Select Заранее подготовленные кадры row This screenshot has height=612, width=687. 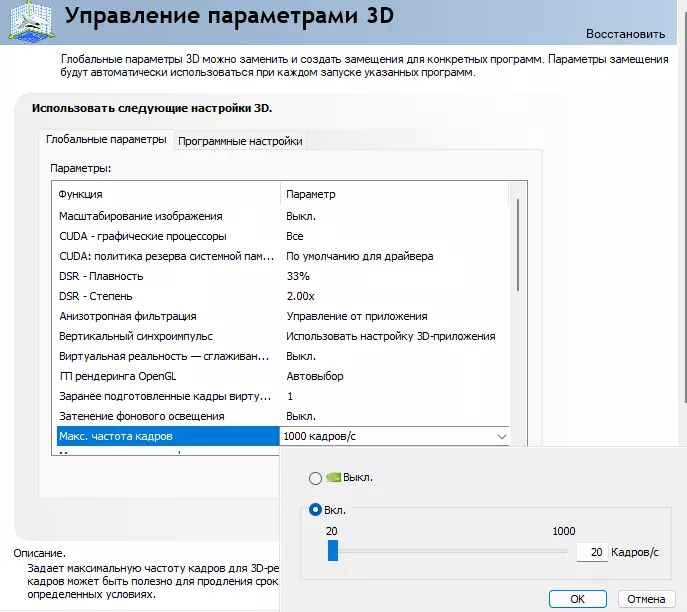coord(283,396)
